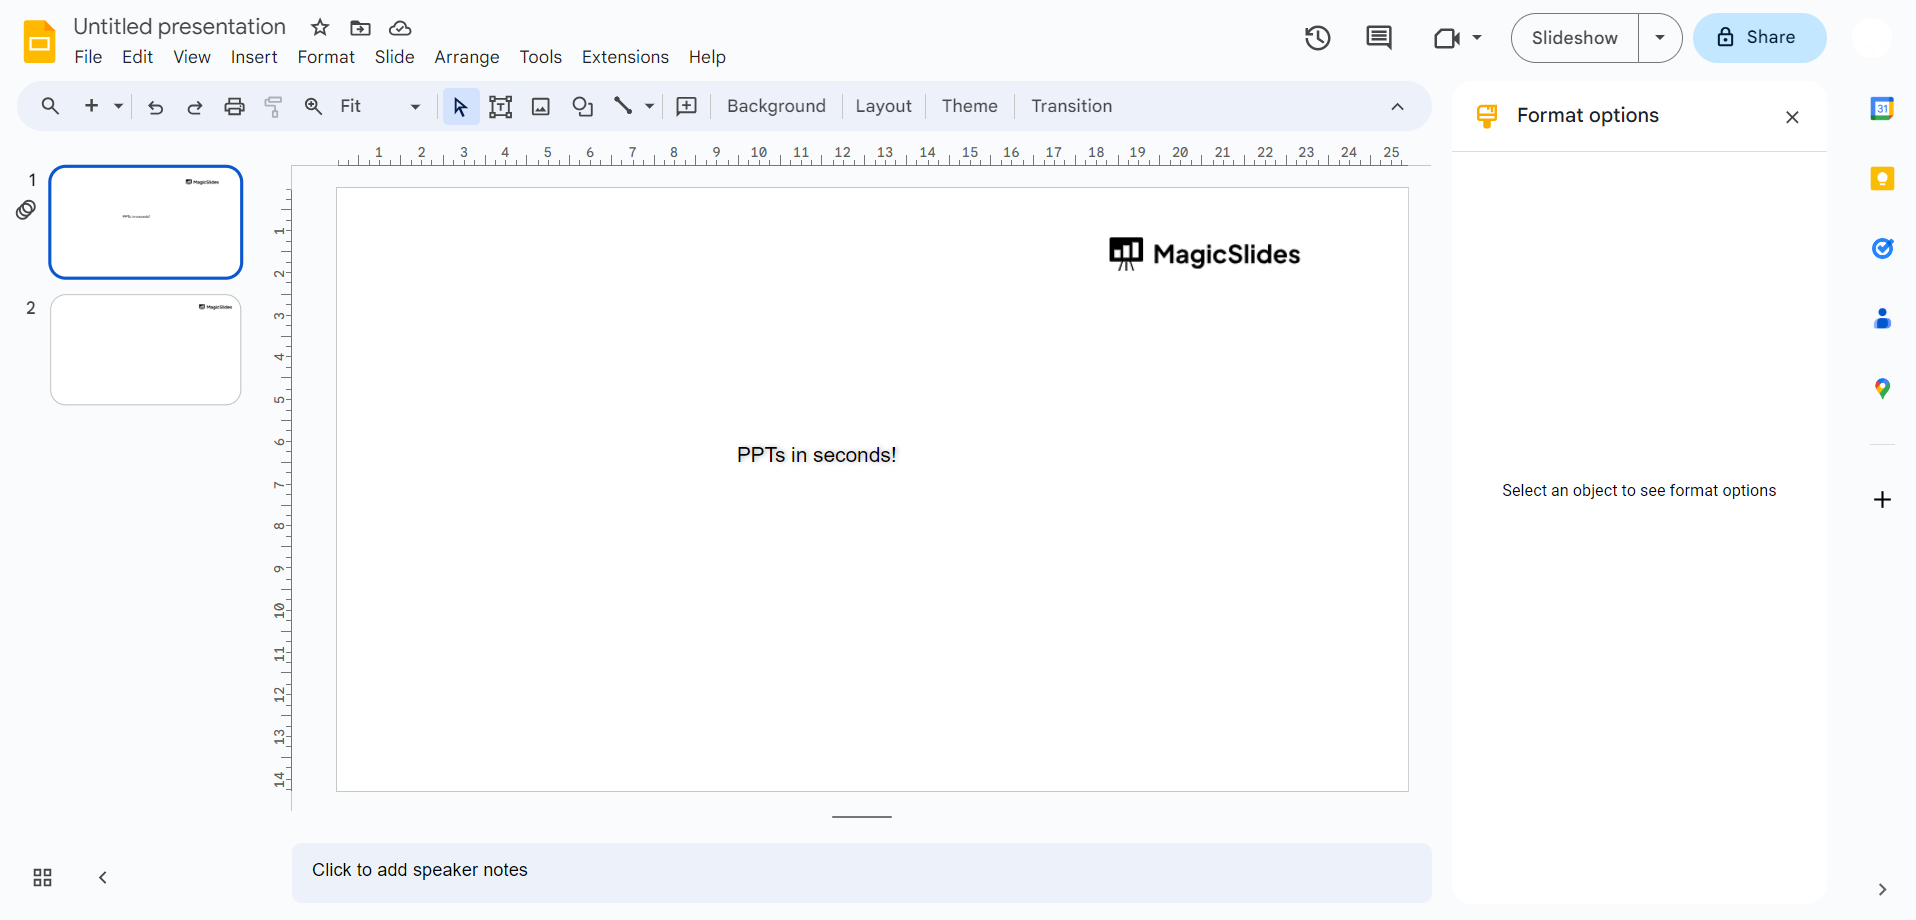Open version history clock icon
This screenshot has height=920, width=1916.
tap(1317, 38)
